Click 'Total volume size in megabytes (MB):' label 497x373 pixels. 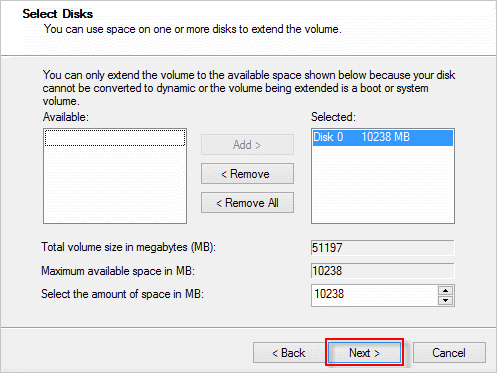(x=129, y=247)
